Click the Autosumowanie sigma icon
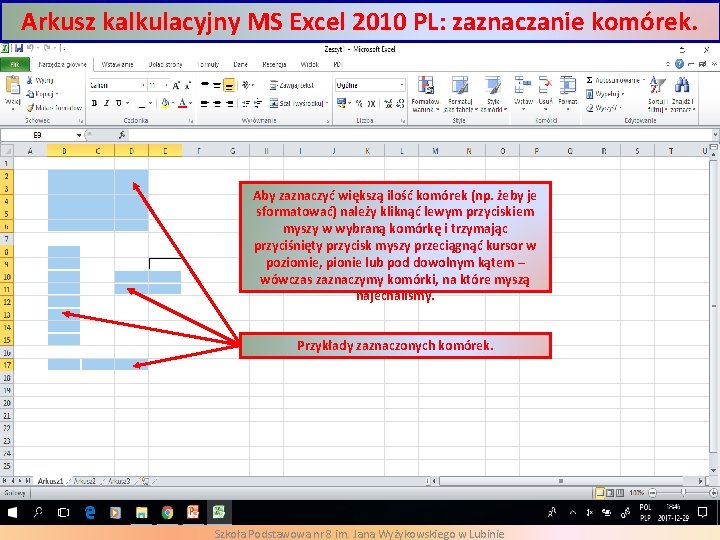This screenshot has height=540, width=720. coord(590,80)
